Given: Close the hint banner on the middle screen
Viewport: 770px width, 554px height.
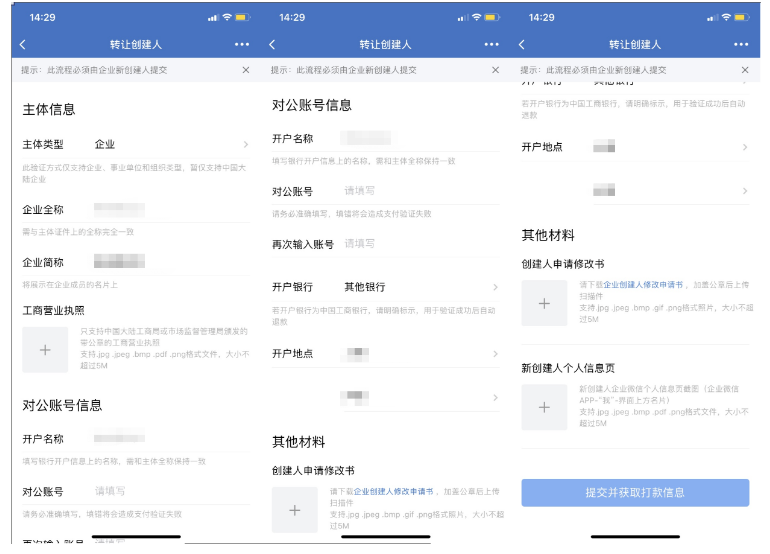Looking at the screenshot, I should coord(495,70).
